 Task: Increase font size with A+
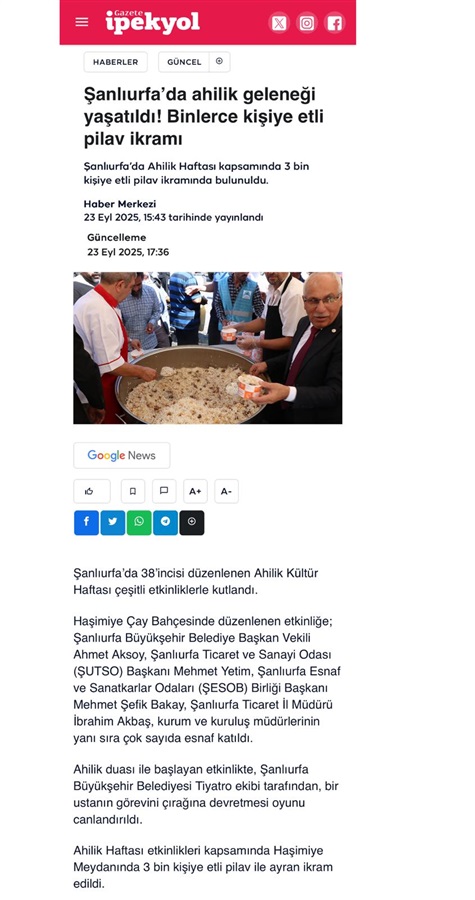(195, 491)
